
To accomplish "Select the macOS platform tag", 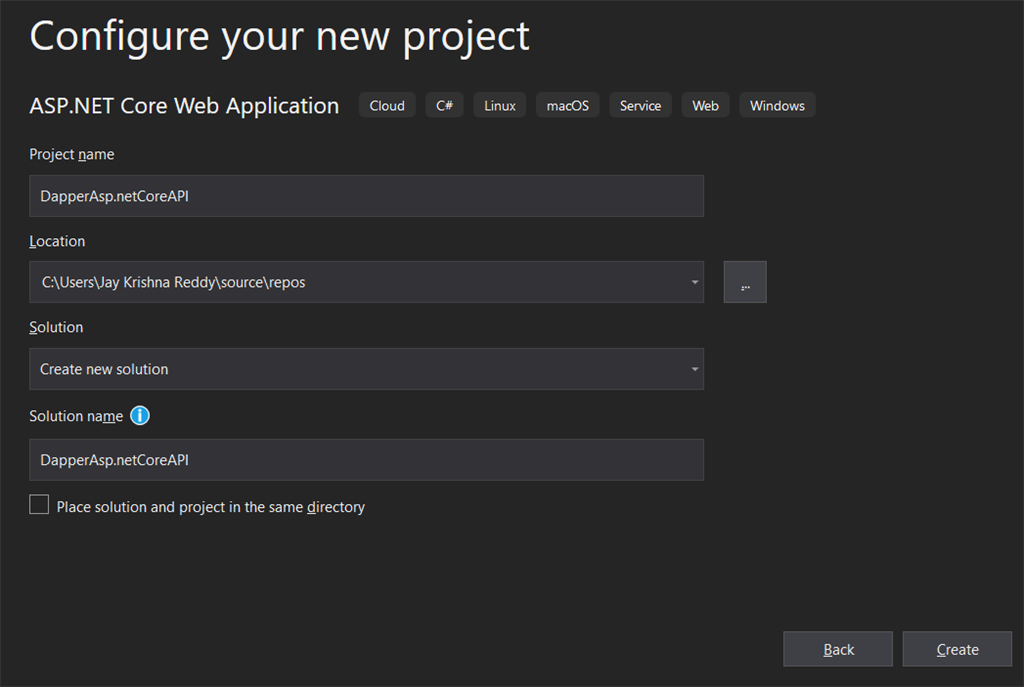I will 567,105.
